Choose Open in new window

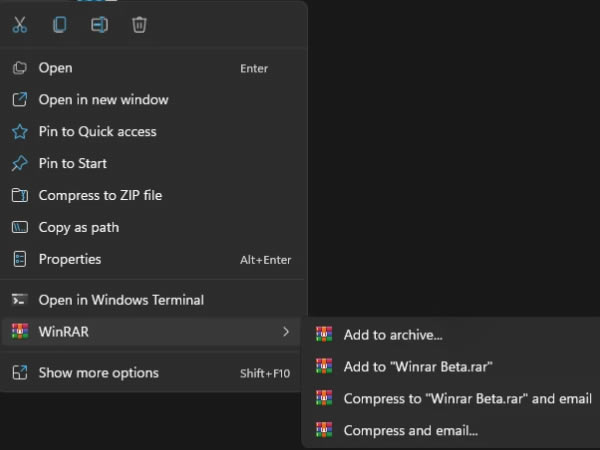151,100
